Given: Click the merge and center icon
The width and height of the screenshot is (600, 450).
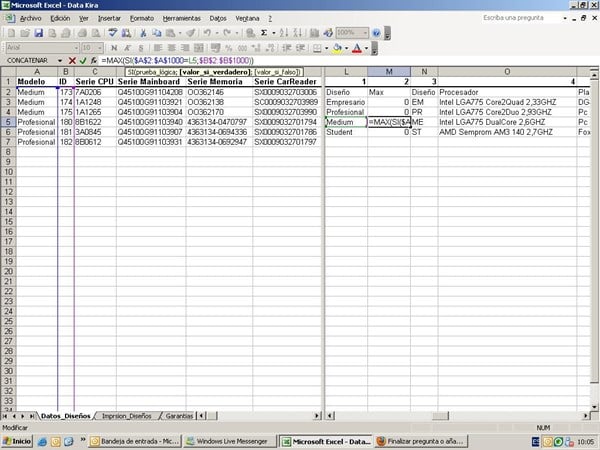Looking at the screenshot, I should 199,47.
